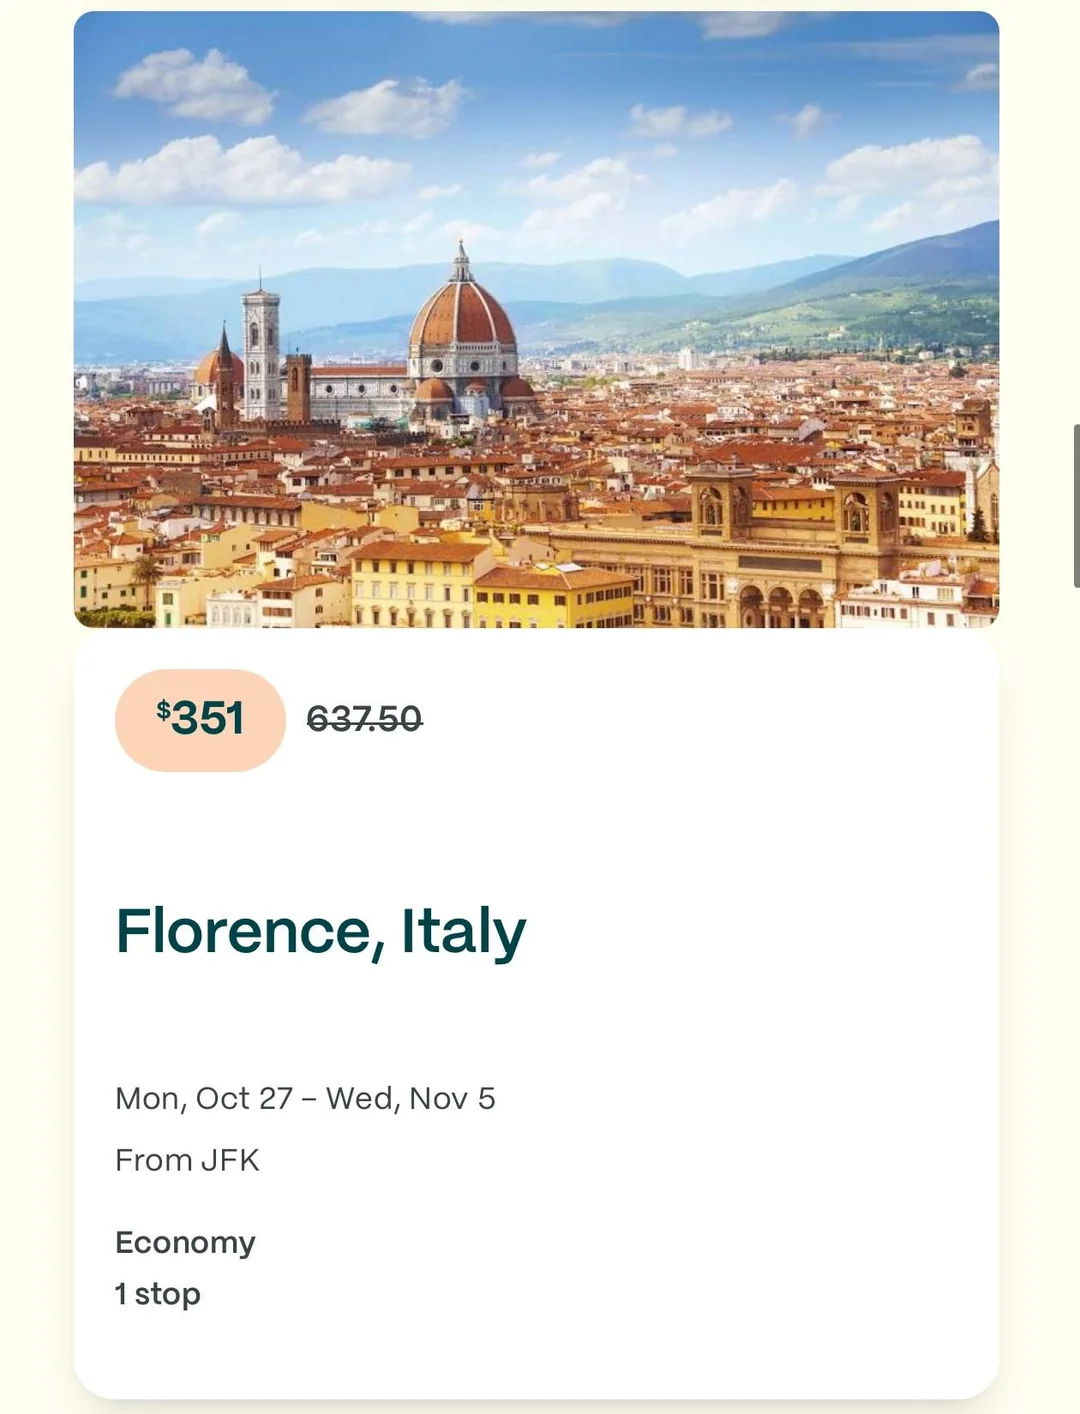Click the From JFK origin text
1080x1414 pixels.
pyautogui.click(x=187, y=1160)
